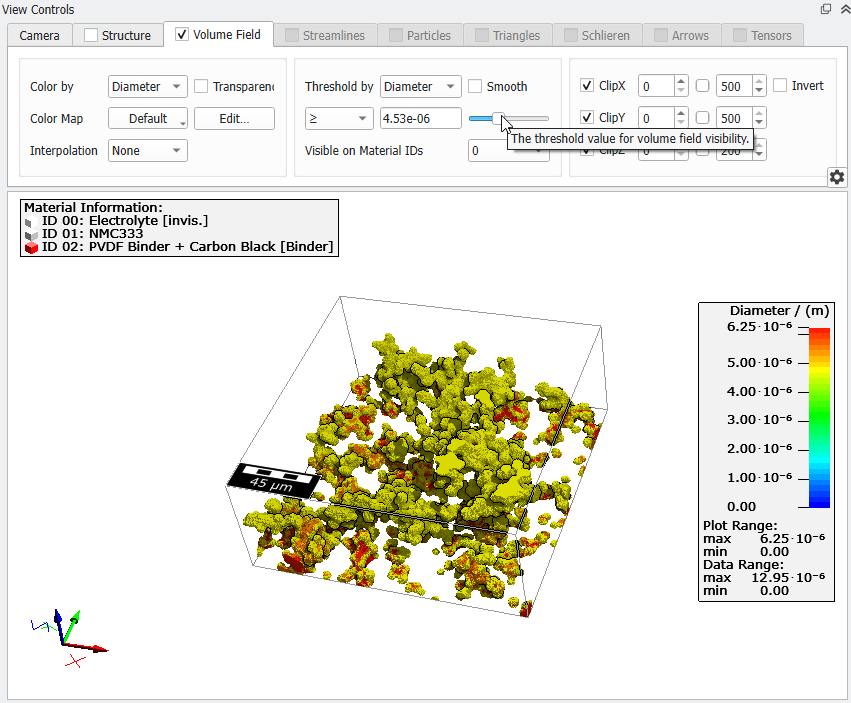Click the red PVDF Binder material cube
This screenshot has height=703, width=851.
click(x=31, y=247)
